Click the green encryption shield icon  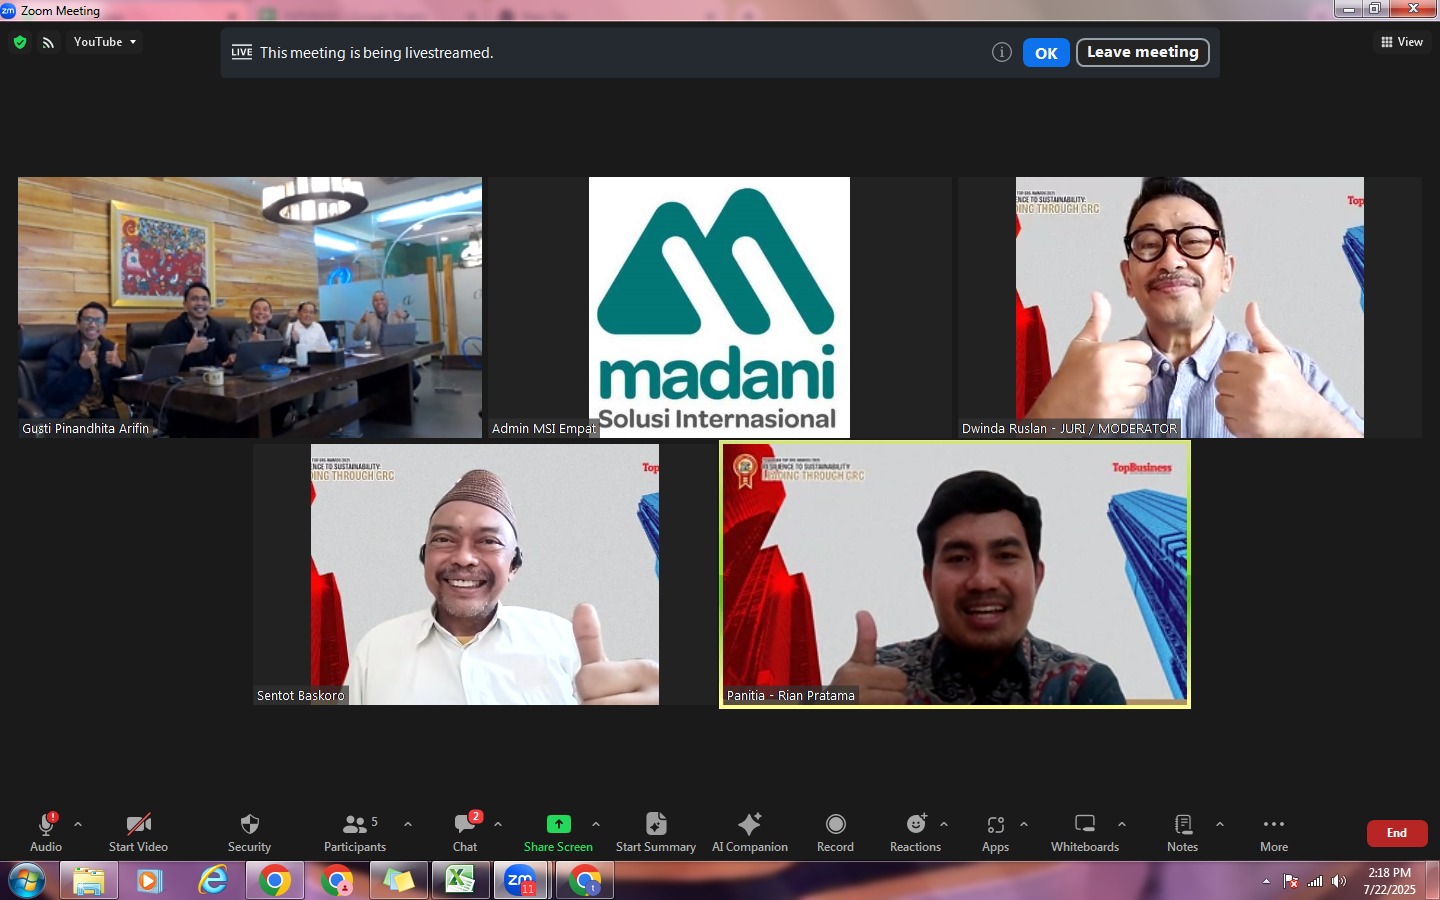click(x=20, y=42)
